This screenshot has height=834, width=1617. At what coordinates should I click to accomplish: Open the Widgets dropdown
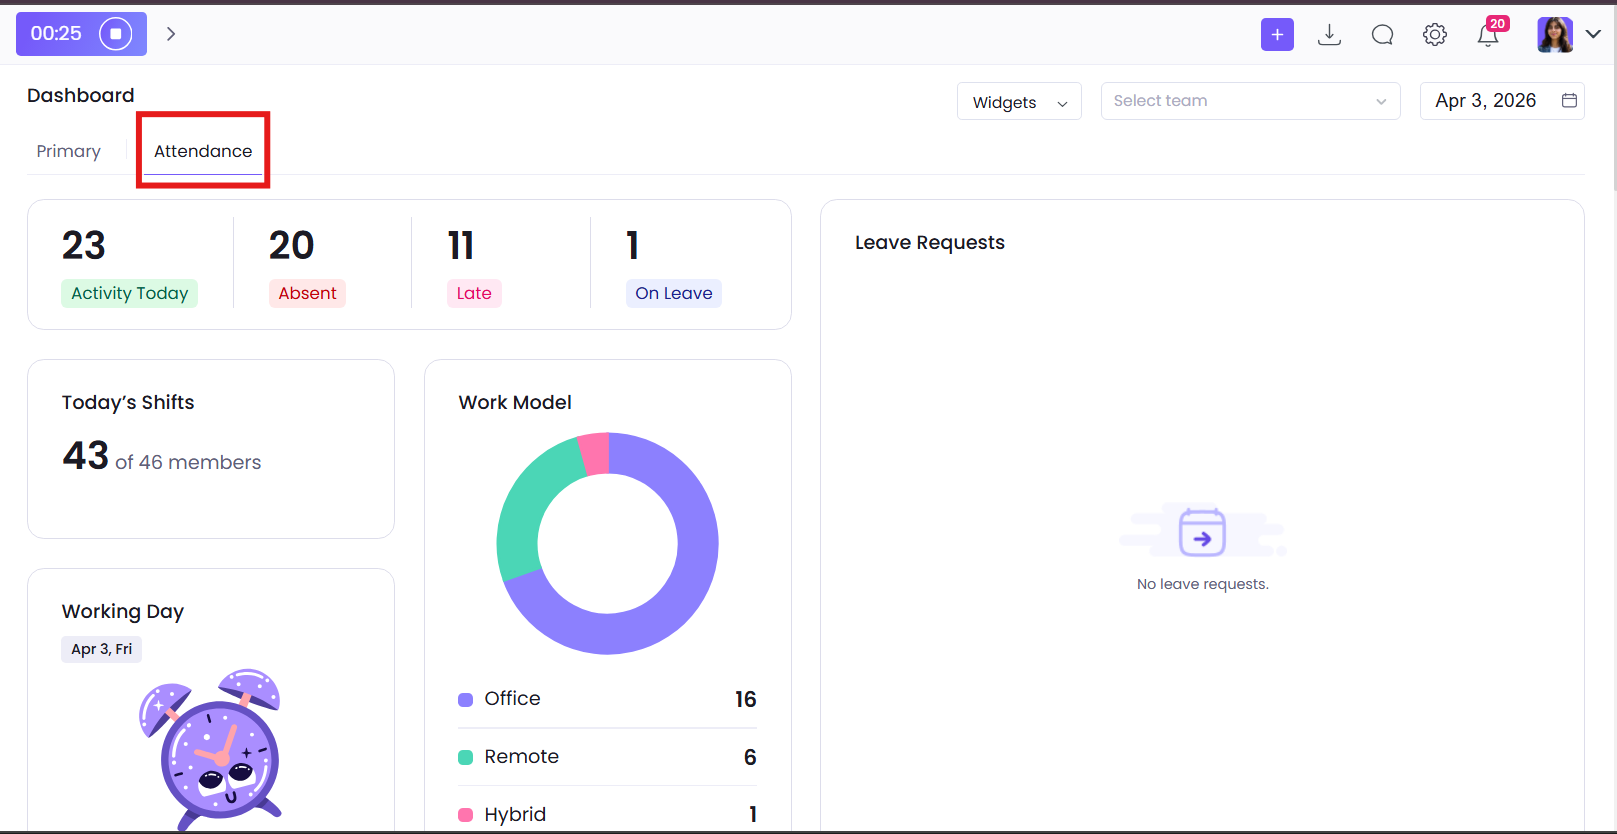tap(1019, 102)
